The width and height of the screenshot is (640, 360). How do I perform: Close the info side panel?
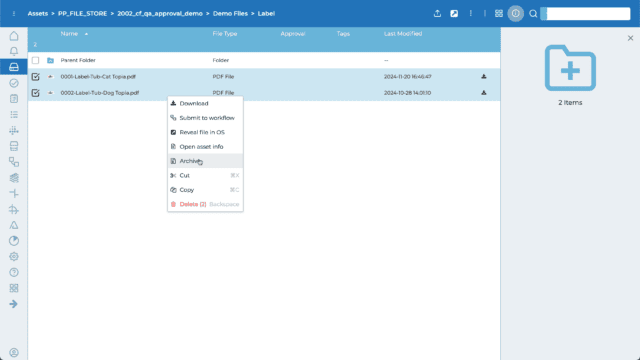click(630, 38)
